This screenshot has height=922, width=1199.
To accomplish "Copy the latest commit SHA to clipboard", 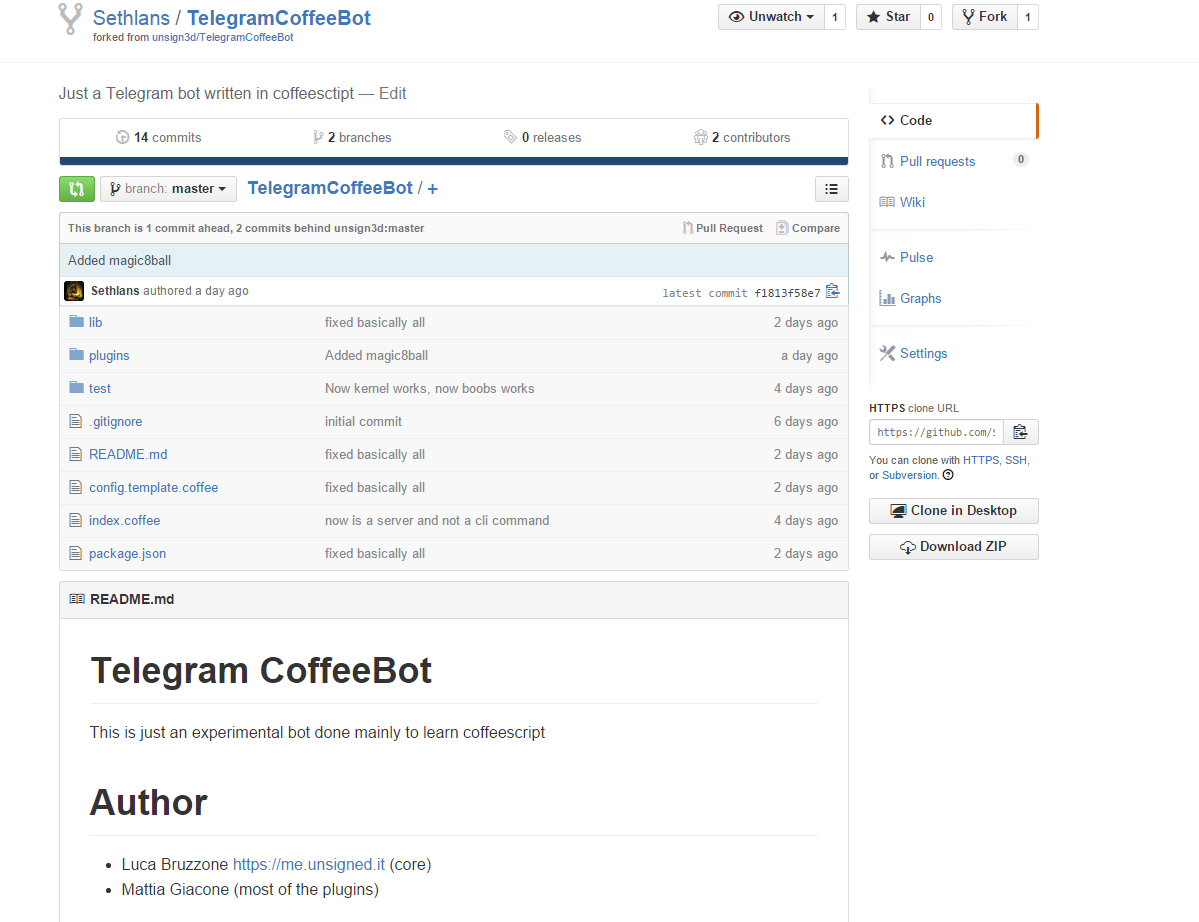I will pos(832,292).
